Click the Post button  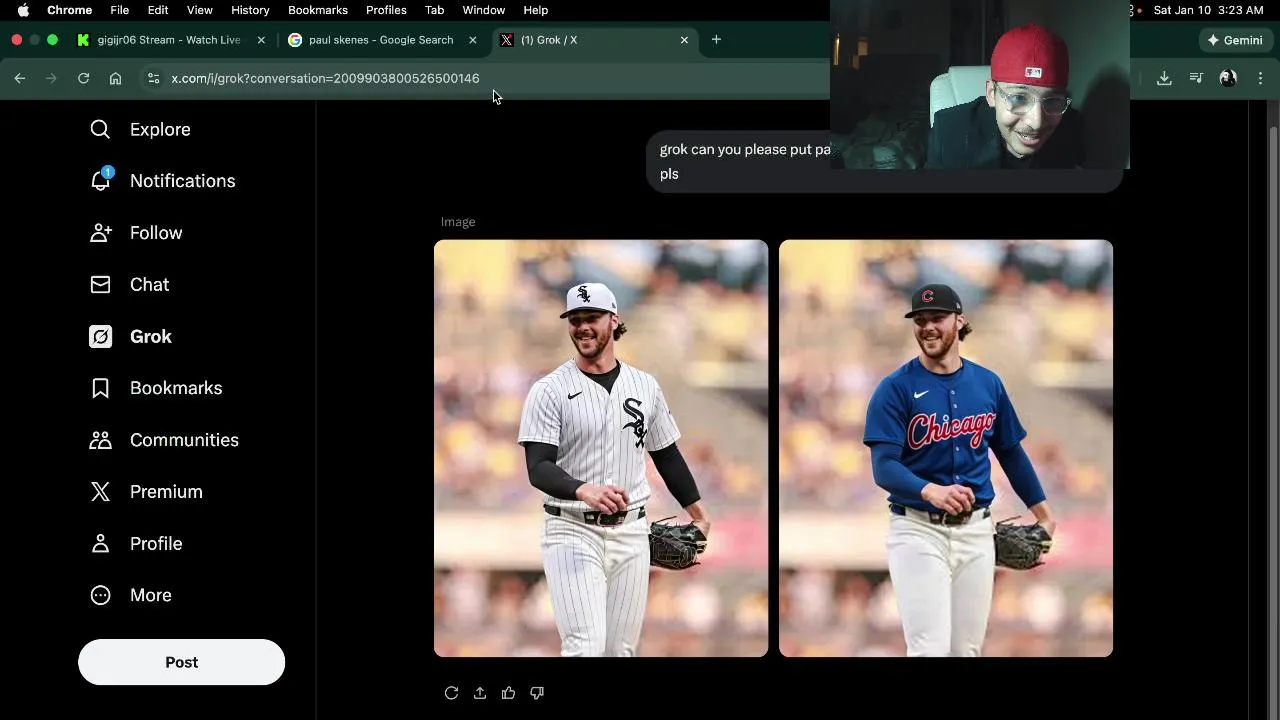tap(181, 662)
